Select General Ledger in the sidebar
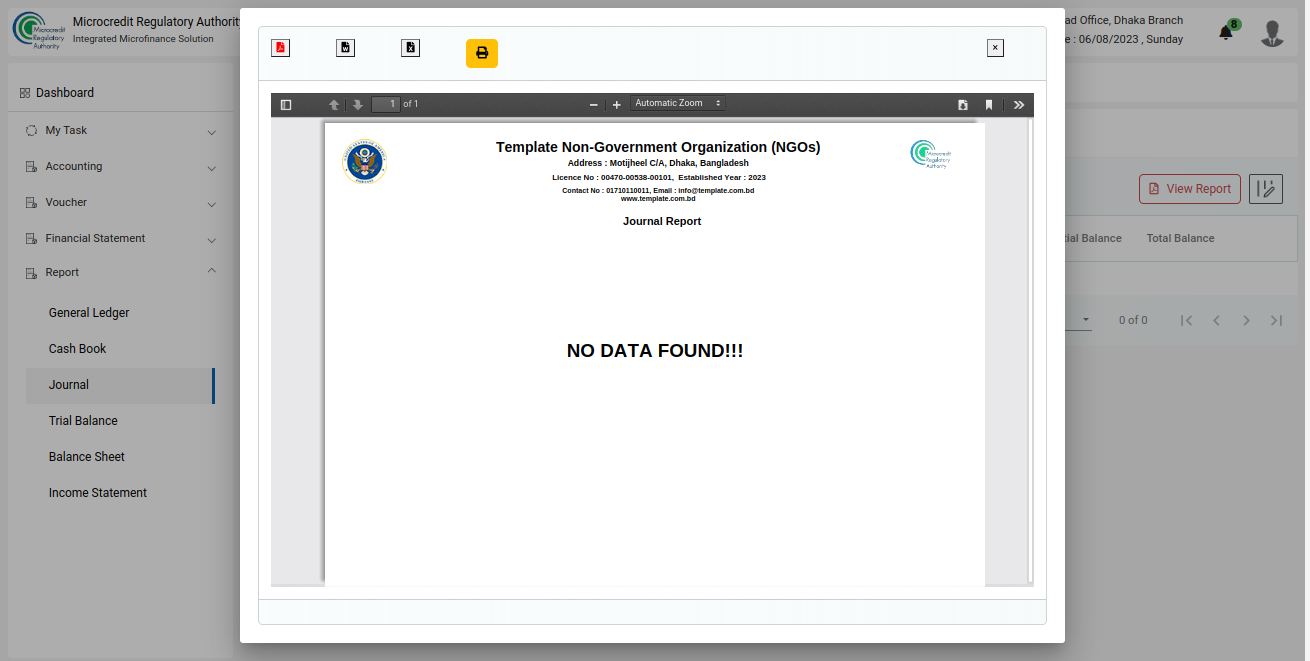 [89, 313]
